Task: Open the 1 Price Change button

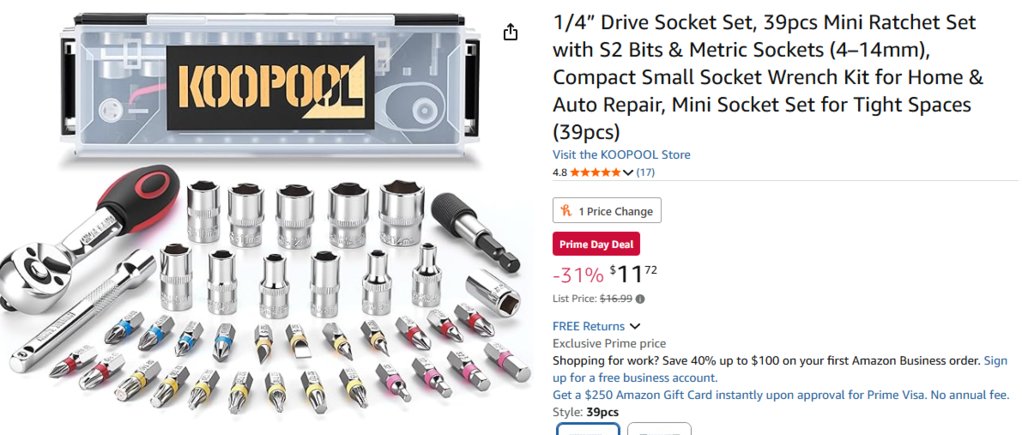Action: [x=607, y=211]
